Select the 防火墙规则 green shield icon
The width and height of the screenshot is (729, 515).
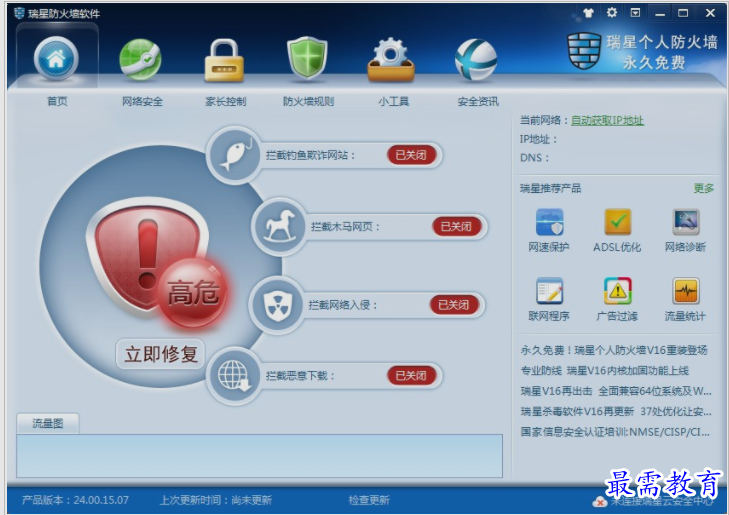pyautogui.click(x=307, y=59)
